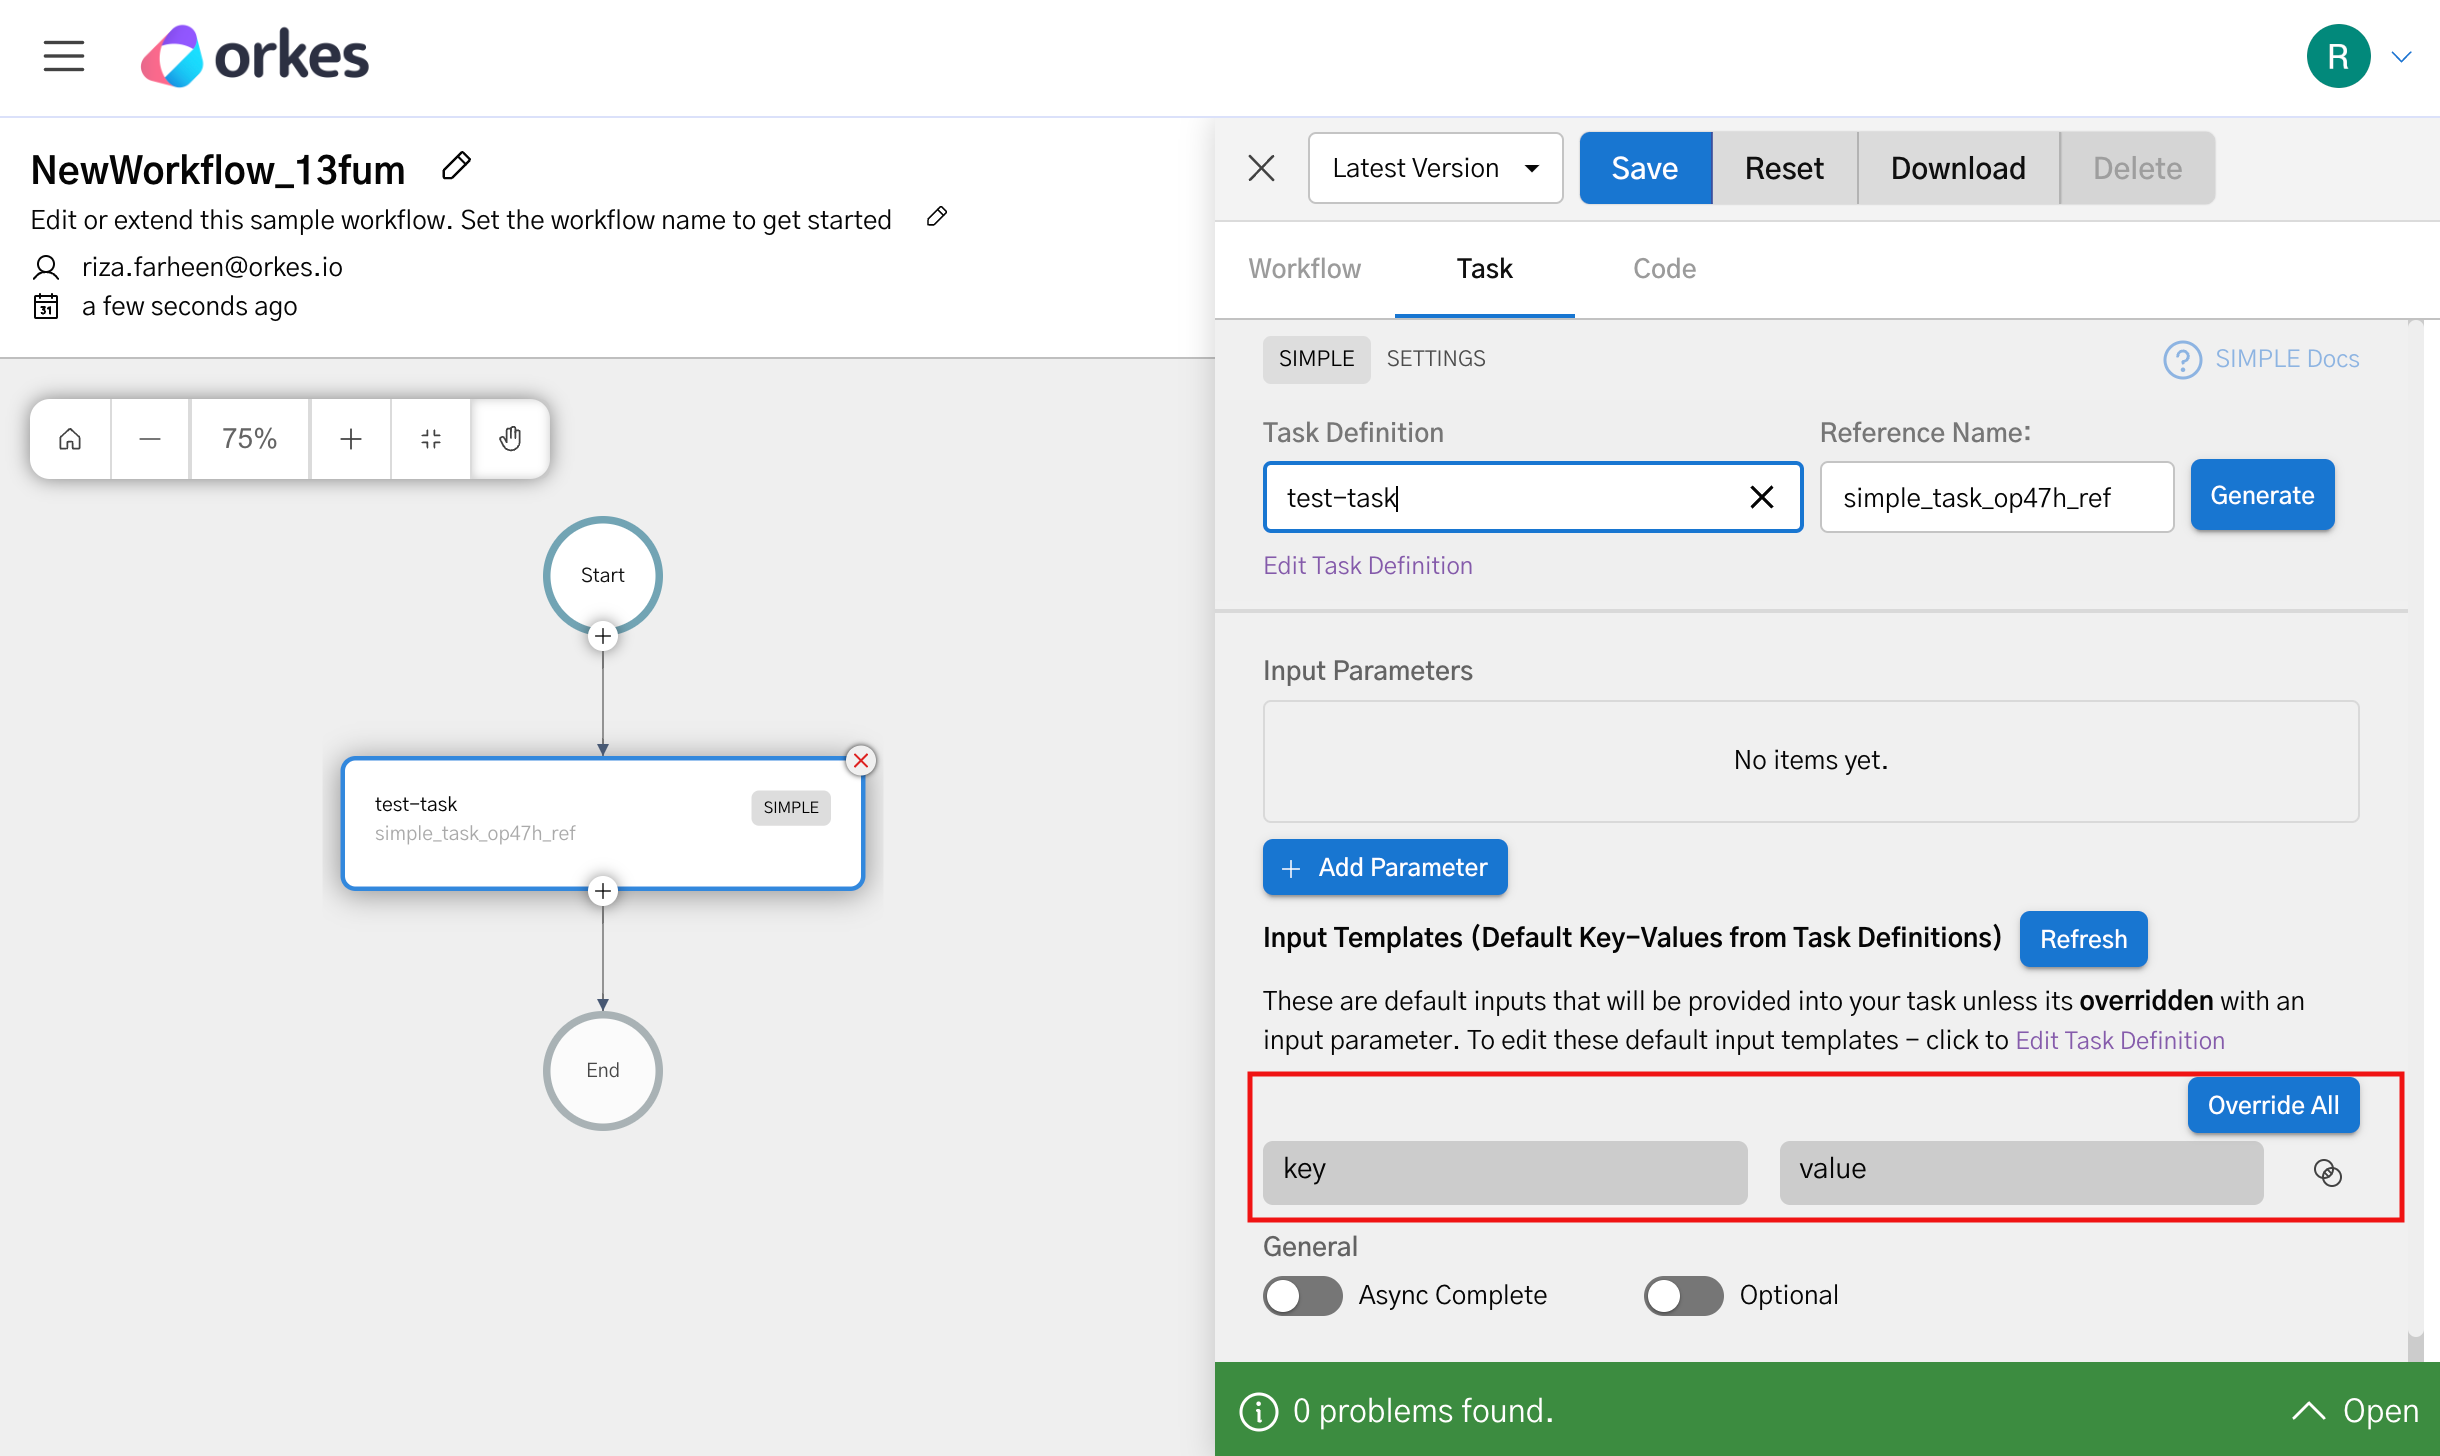Switch to the Code tab

[x=1663, y=268]
